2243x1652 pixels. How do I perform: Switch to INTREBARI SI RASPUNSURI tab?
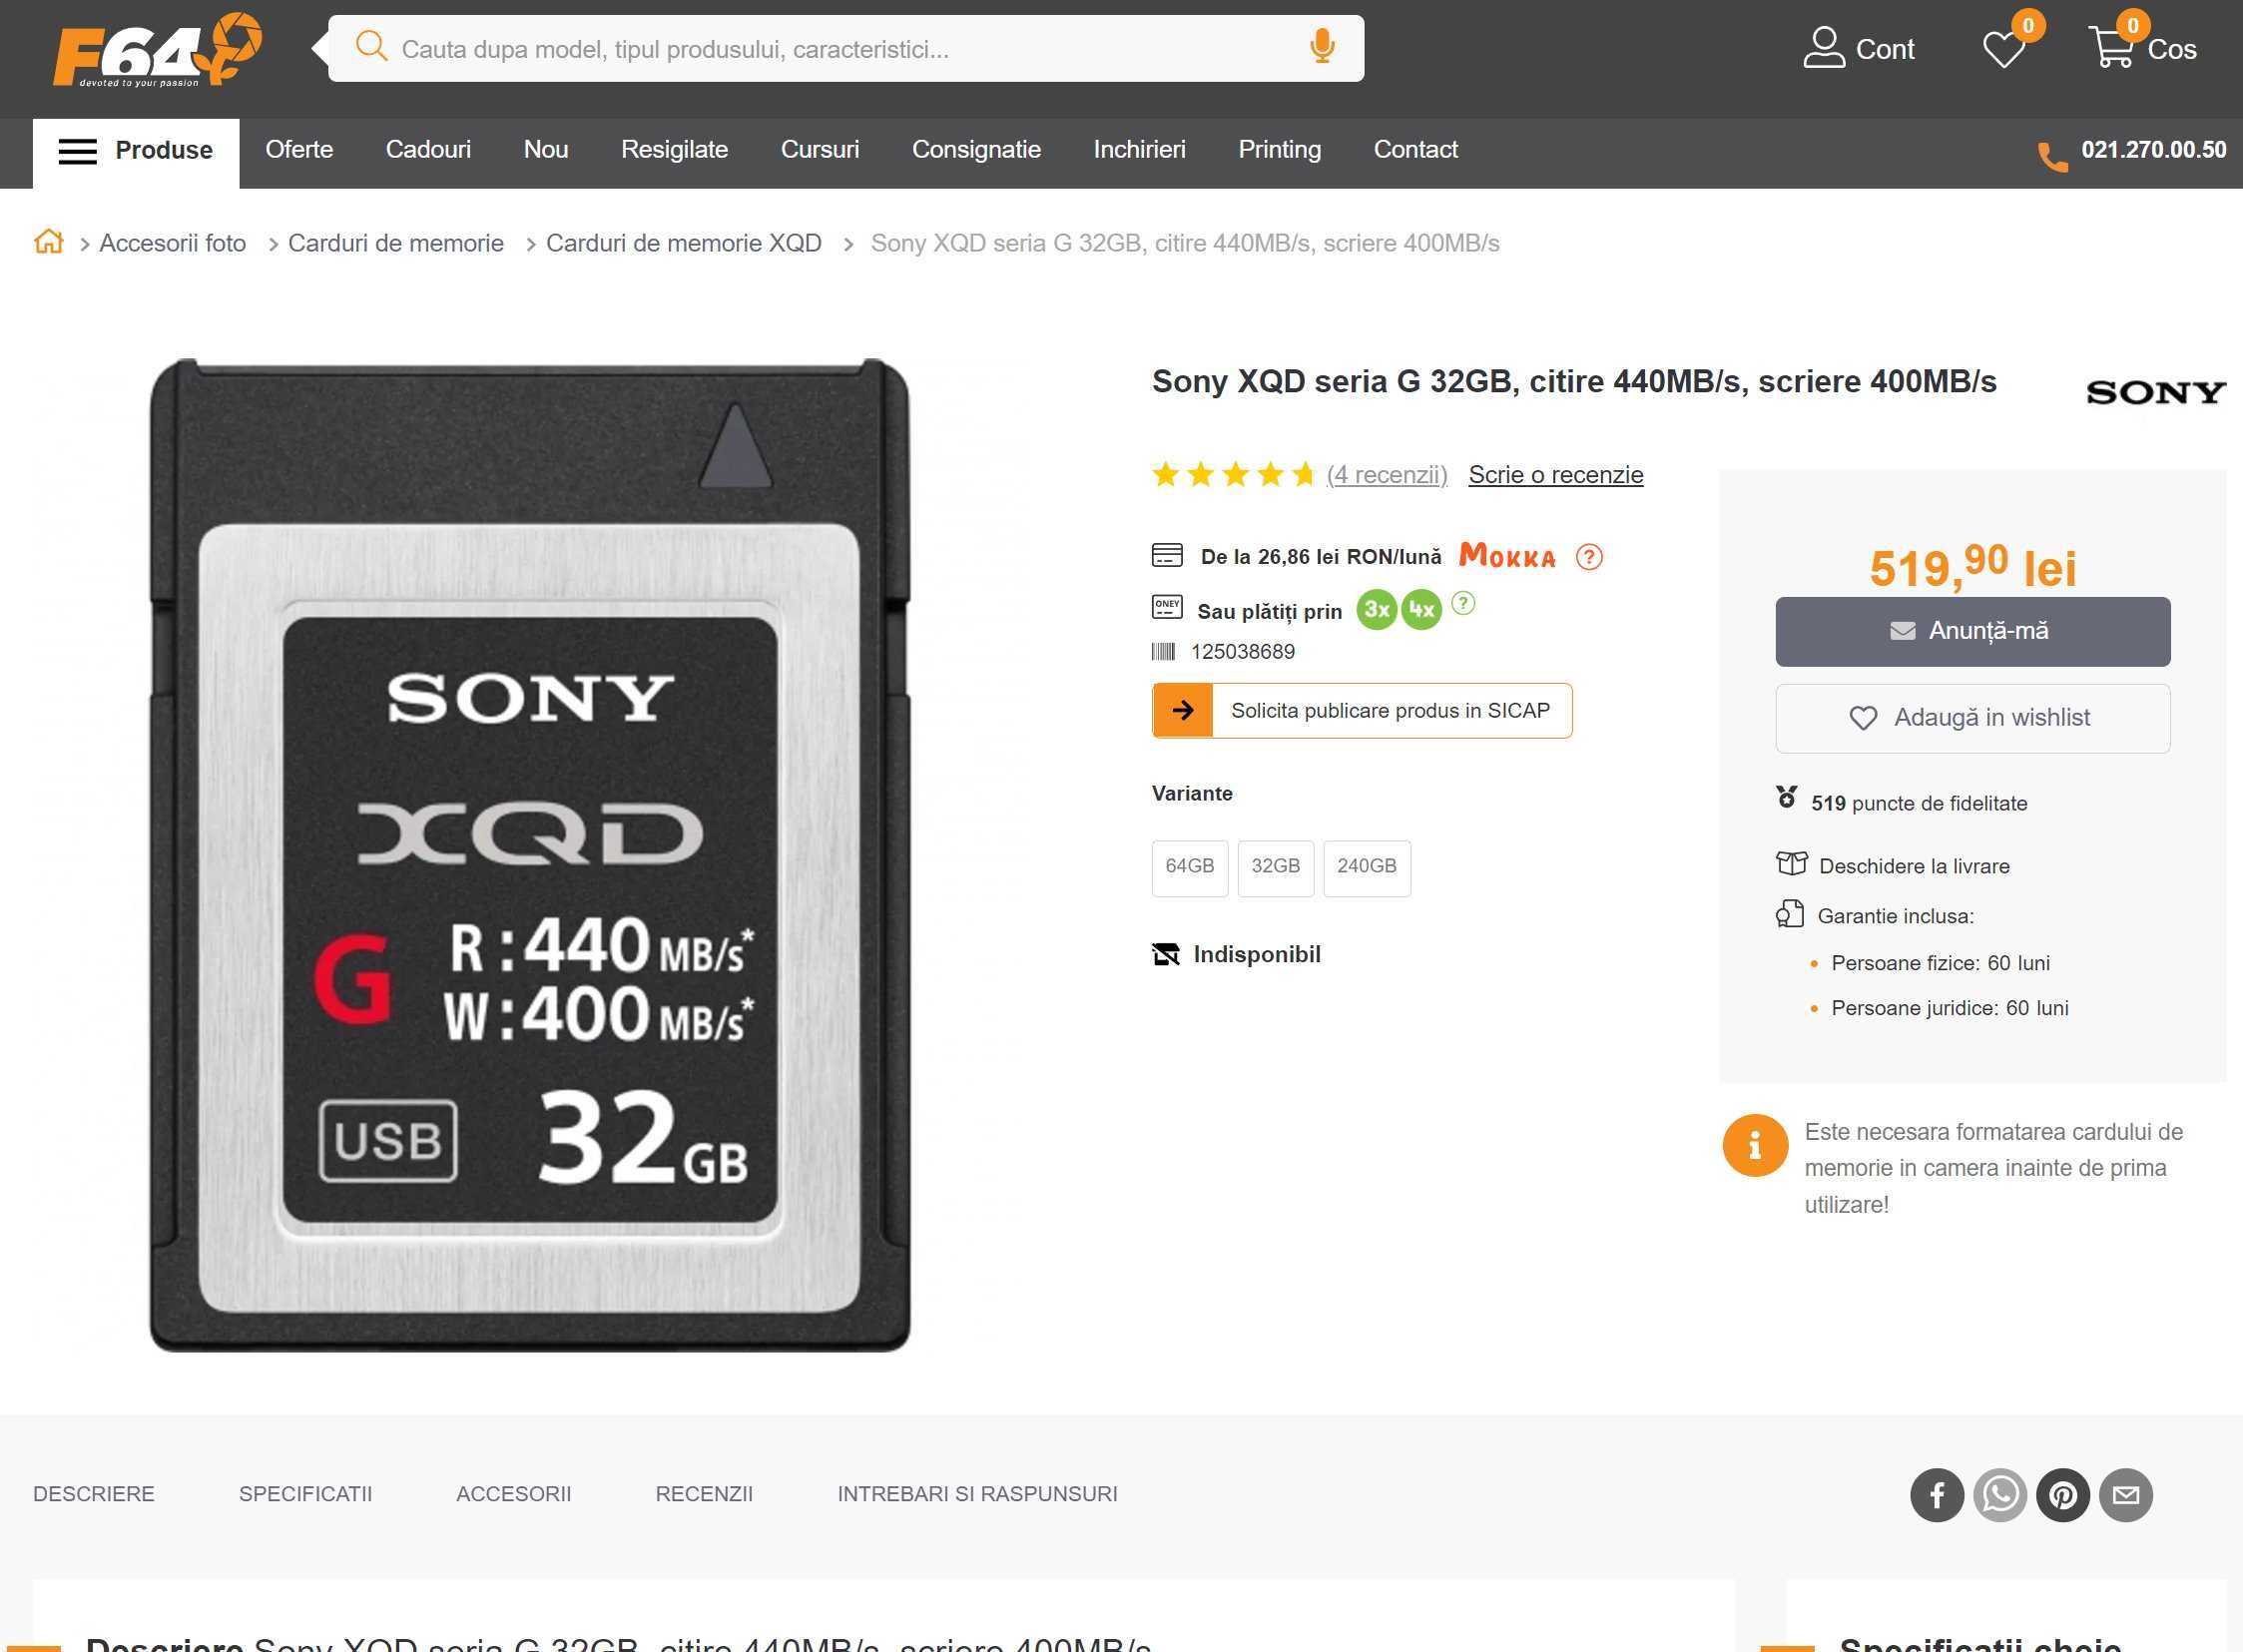pos(977,1494)
